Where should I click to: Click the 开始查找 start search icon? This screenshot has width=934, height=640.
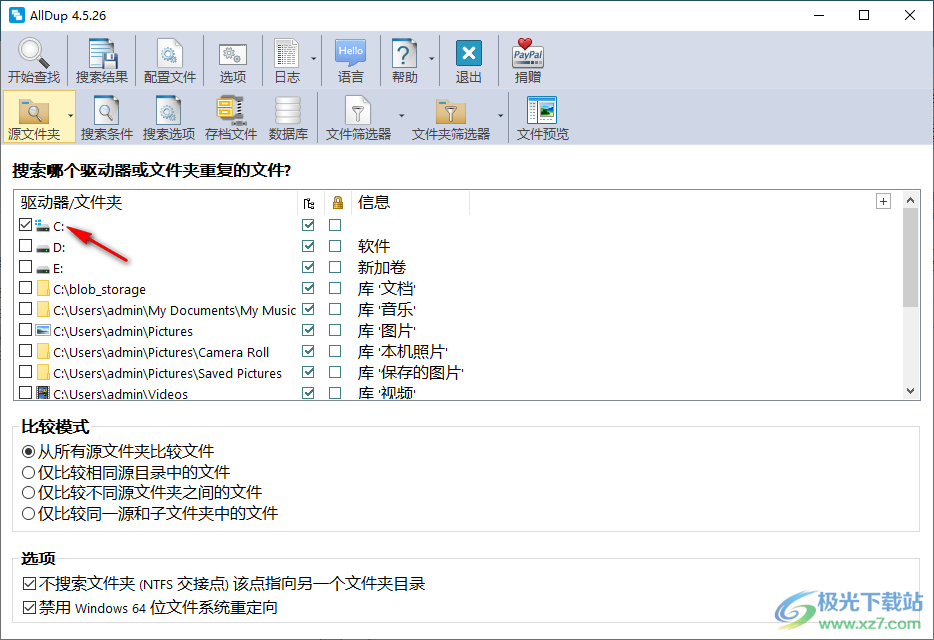point(34,60)
